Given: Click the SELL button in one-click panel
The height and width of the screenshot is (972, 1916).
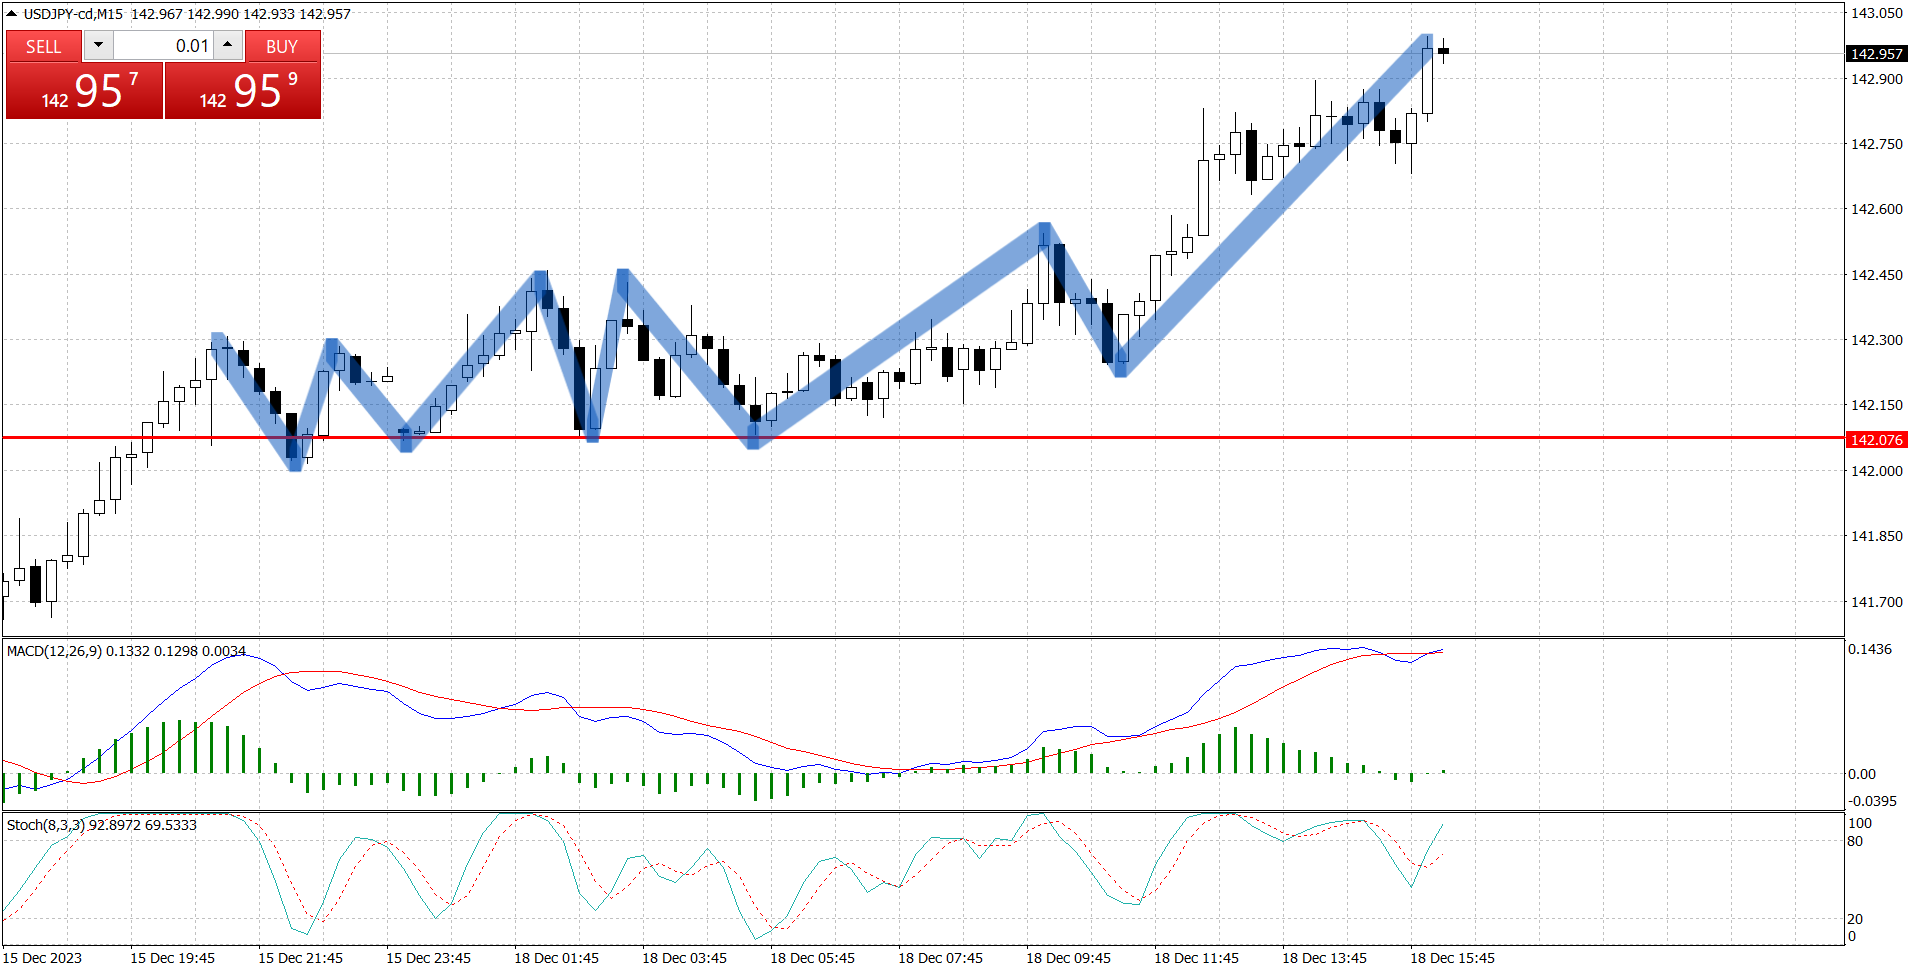Looking at the screenshot, I should click(44, 46).
